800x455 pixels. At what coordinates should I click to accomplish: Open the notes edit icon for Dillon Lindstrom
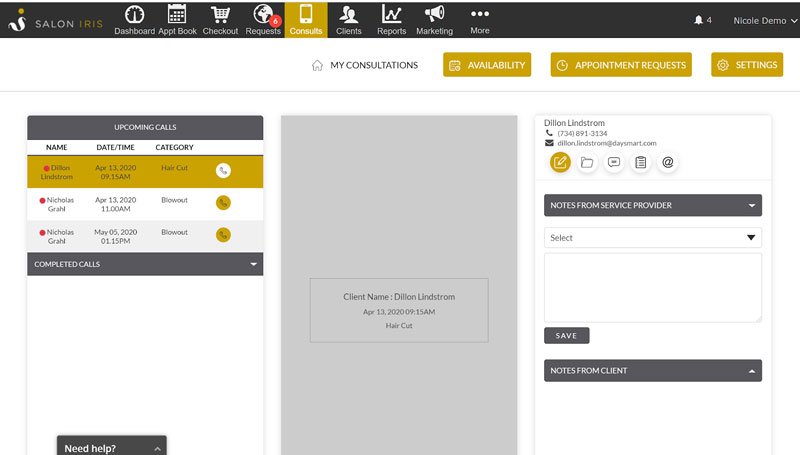tap(560, 162)
